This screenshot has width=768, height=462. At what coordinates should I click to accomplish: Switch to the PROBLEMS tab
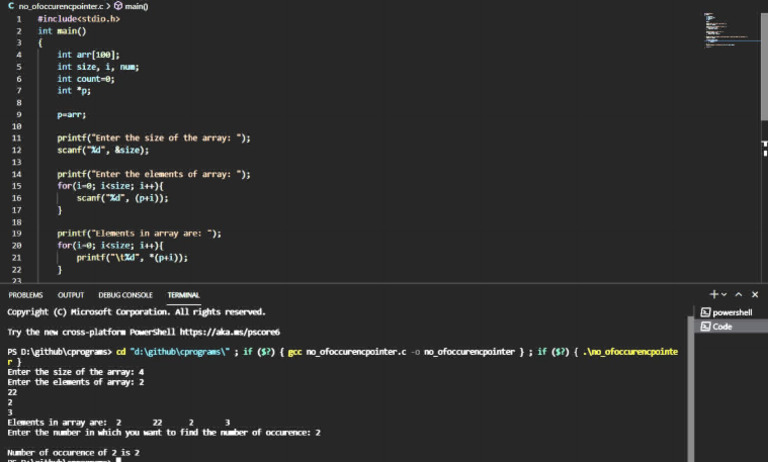tap(25, 295)
